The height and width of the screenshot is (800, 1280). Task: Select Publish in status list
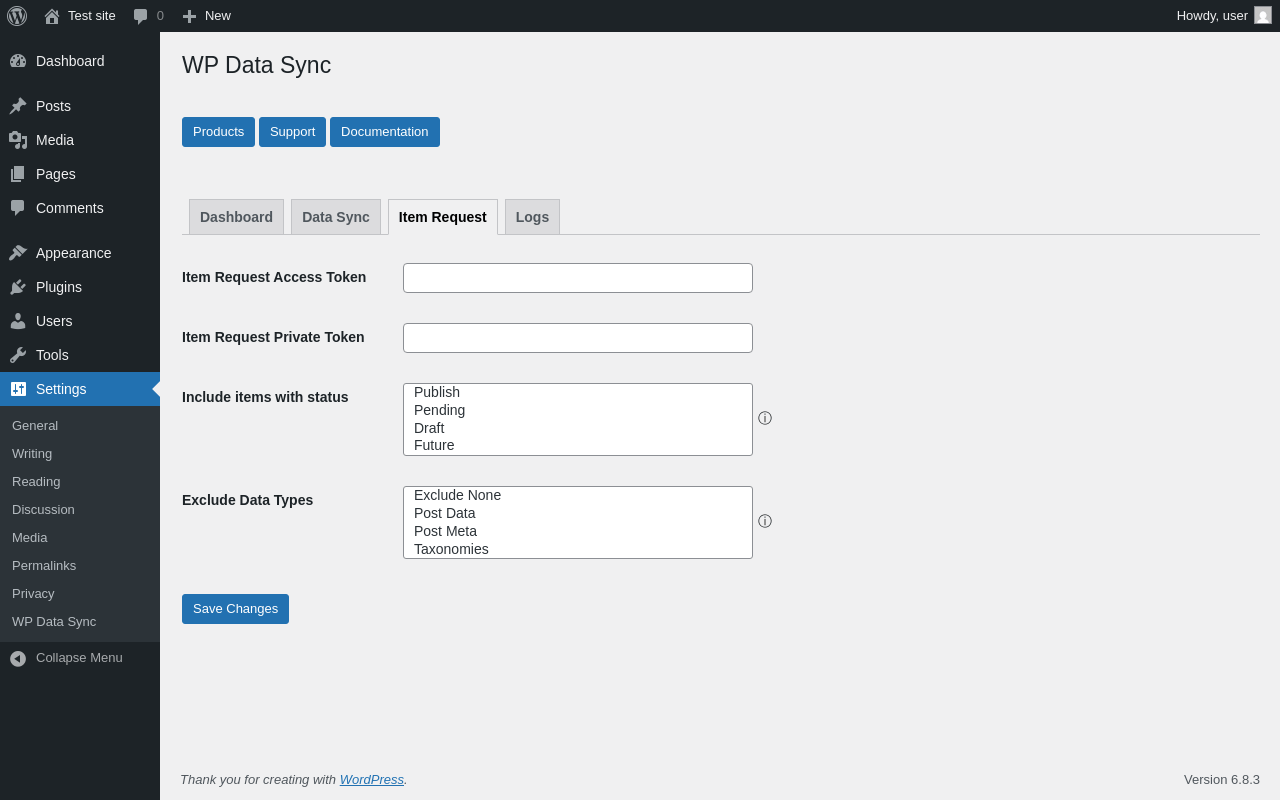(x=437, y=392)
